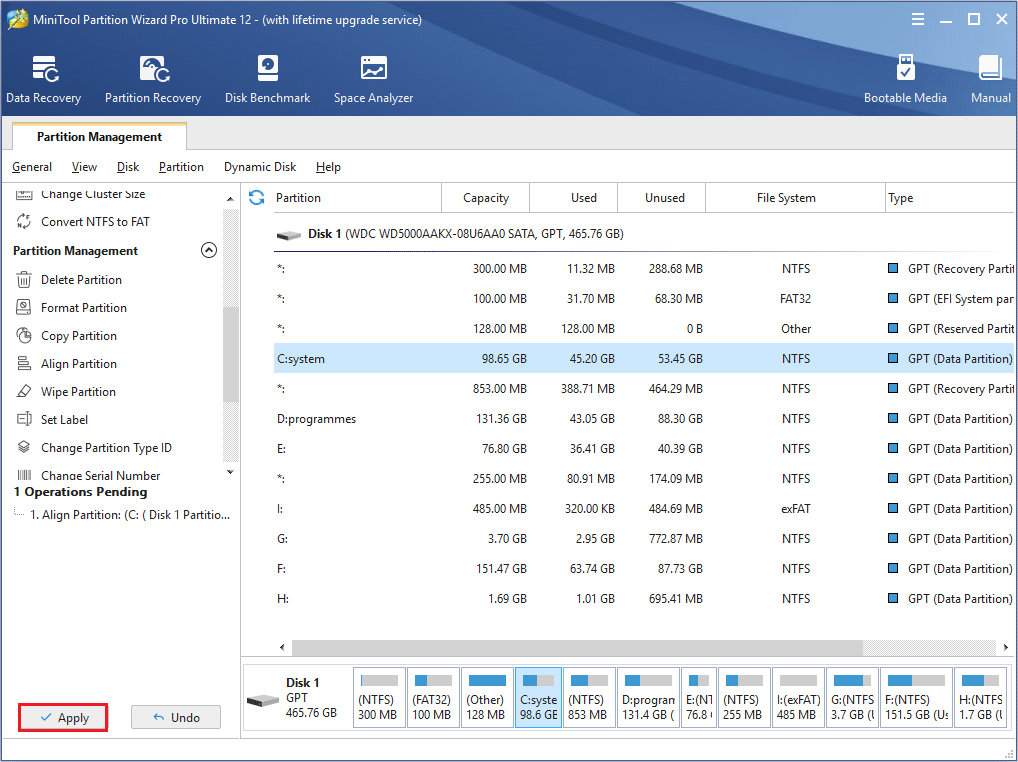Image resolution: width=1018 pixels, height=762 pixels.
Task: Select Disk 1 header row in list
Action: [x=643, y=234]
